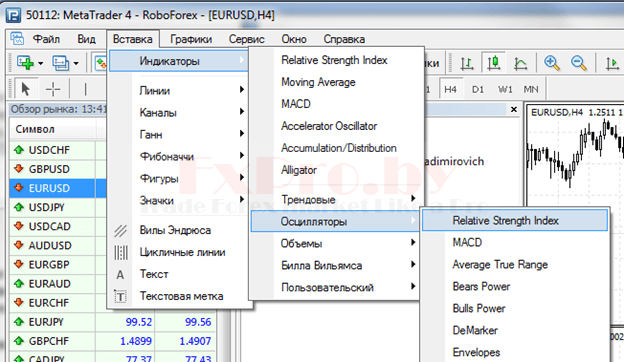Viewport: 624px width, 362px height.
Task: Click the 1.4899 bid value for GBPCHF
Action: click(136, 341)
